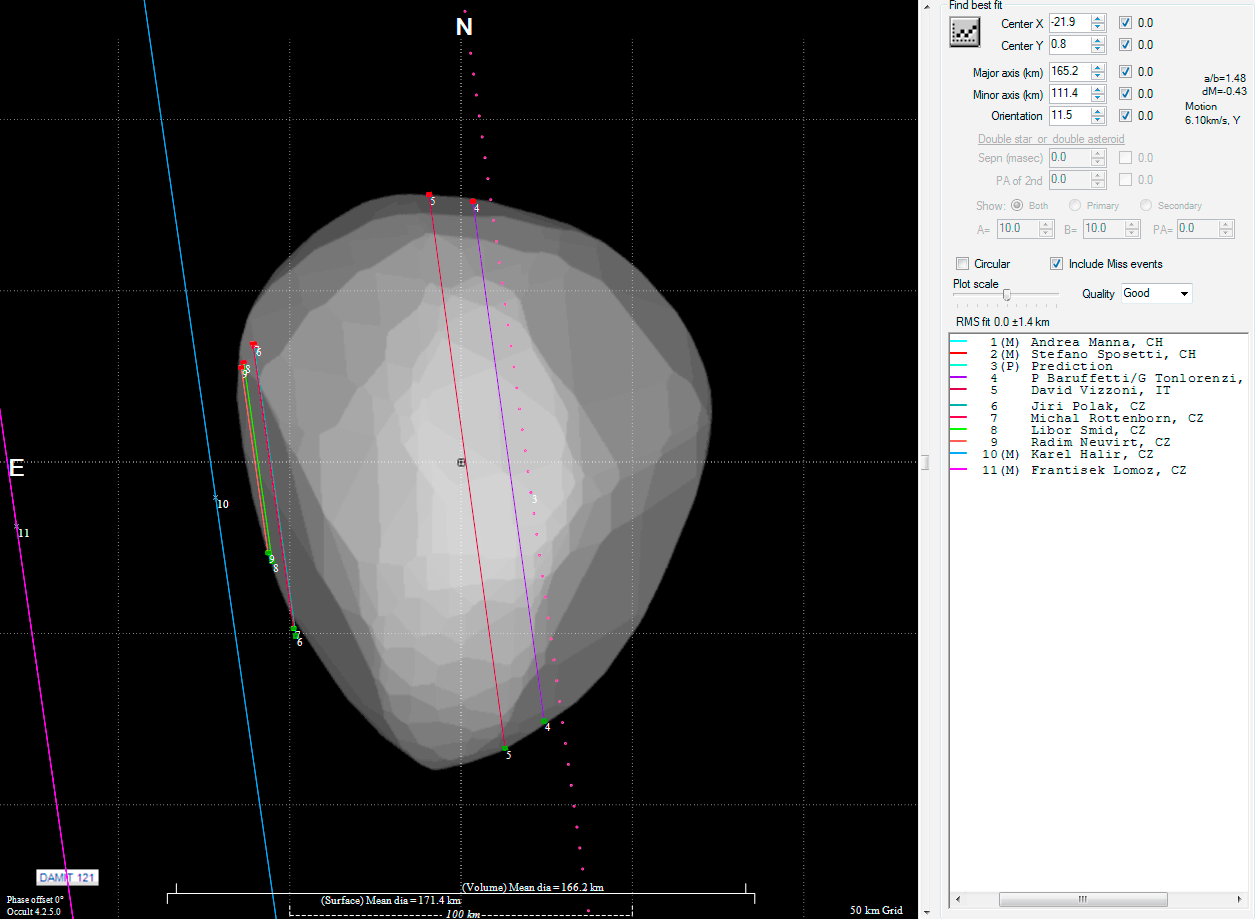Screen dimensions: 1255x919
Task: Select the Both radio button
Action: [x=1018, y=205]
